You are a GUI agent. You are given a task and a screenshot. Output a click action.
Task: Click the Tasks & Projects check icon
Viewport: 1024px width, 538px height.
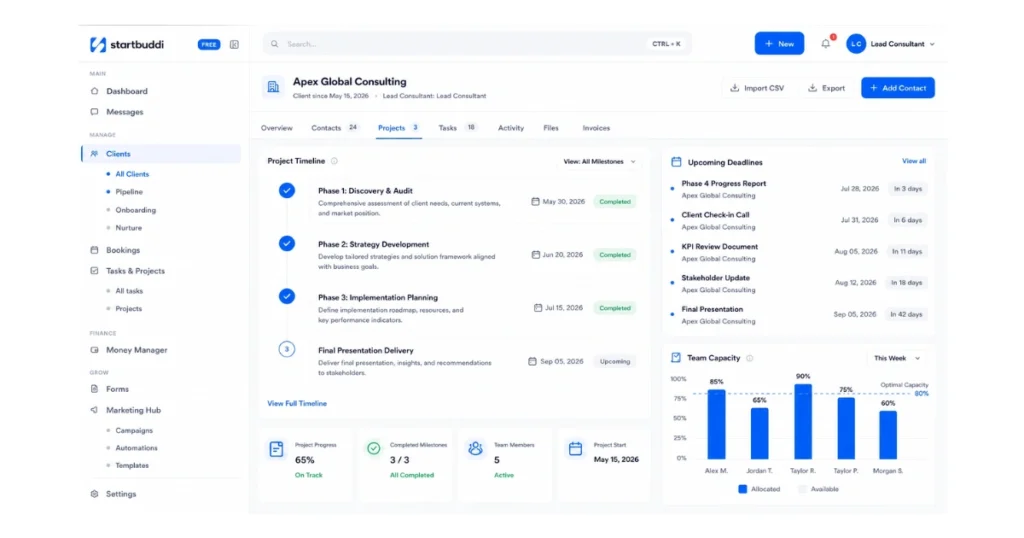click(95, 270)
